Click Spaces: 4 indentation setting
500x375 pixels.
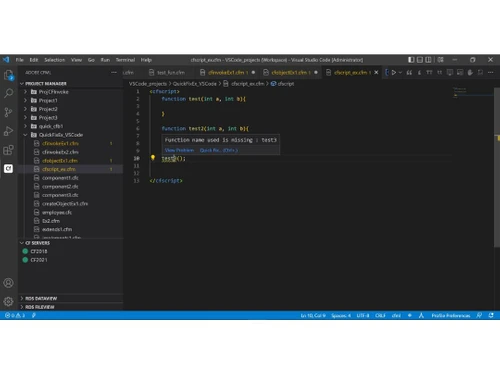pyautogui.click(x=341, y=315)
